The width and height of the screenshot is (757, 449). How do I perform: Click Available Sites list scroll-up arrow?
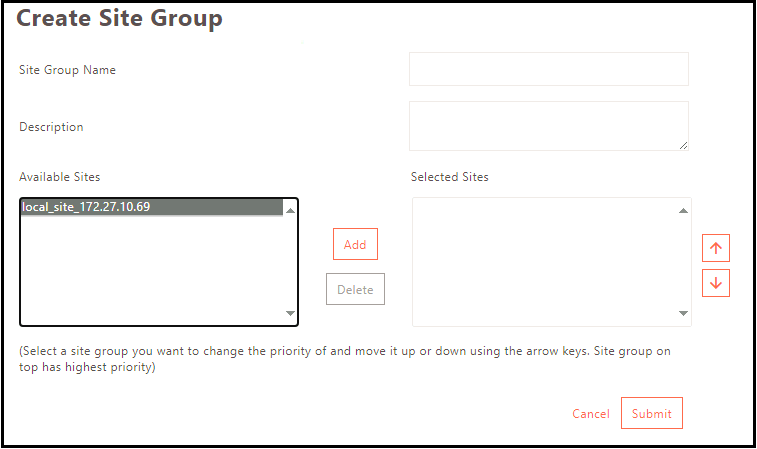[290, 210]
